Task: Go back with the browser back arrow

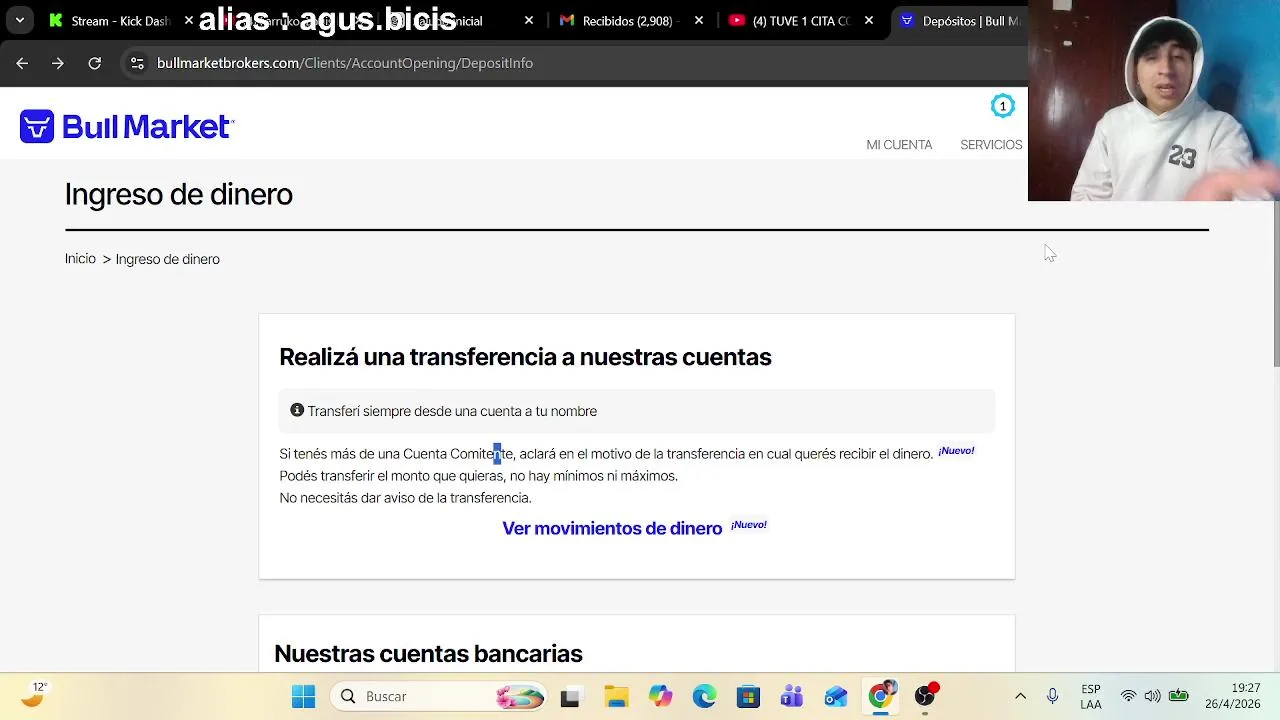Action: click(22, 63)
